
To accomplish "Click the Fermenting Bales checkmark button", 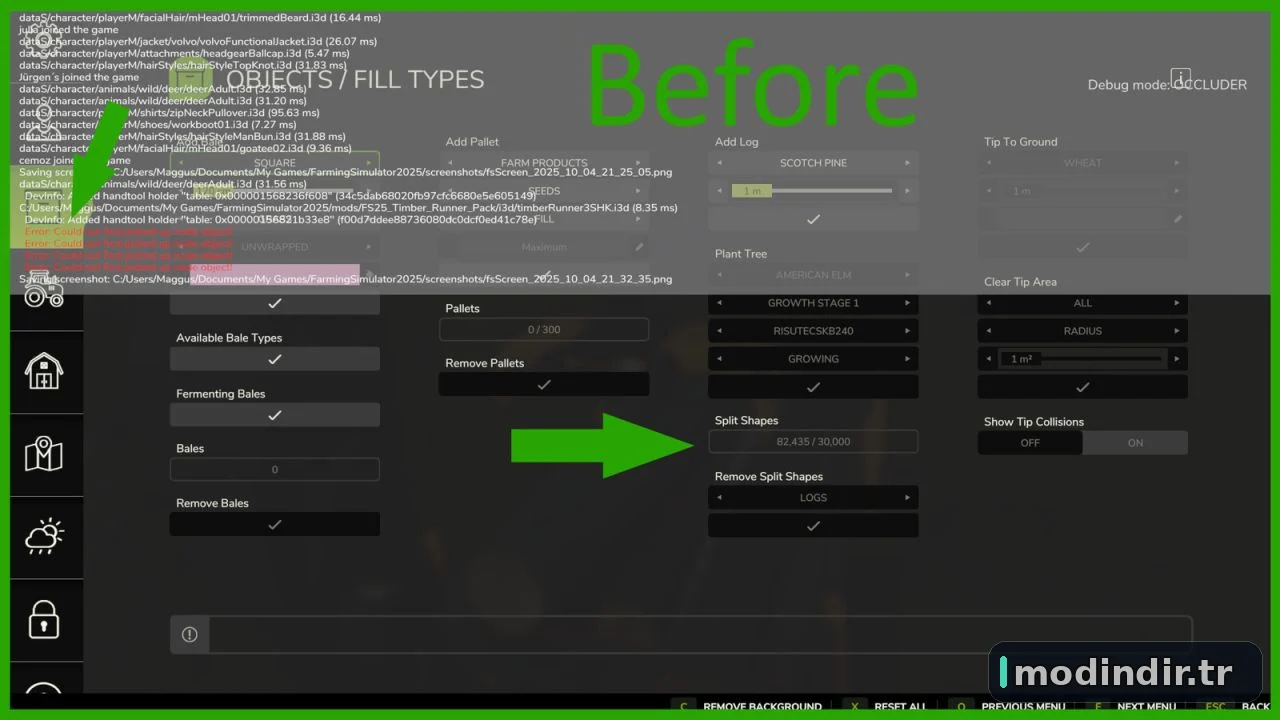I will [275, 415].
